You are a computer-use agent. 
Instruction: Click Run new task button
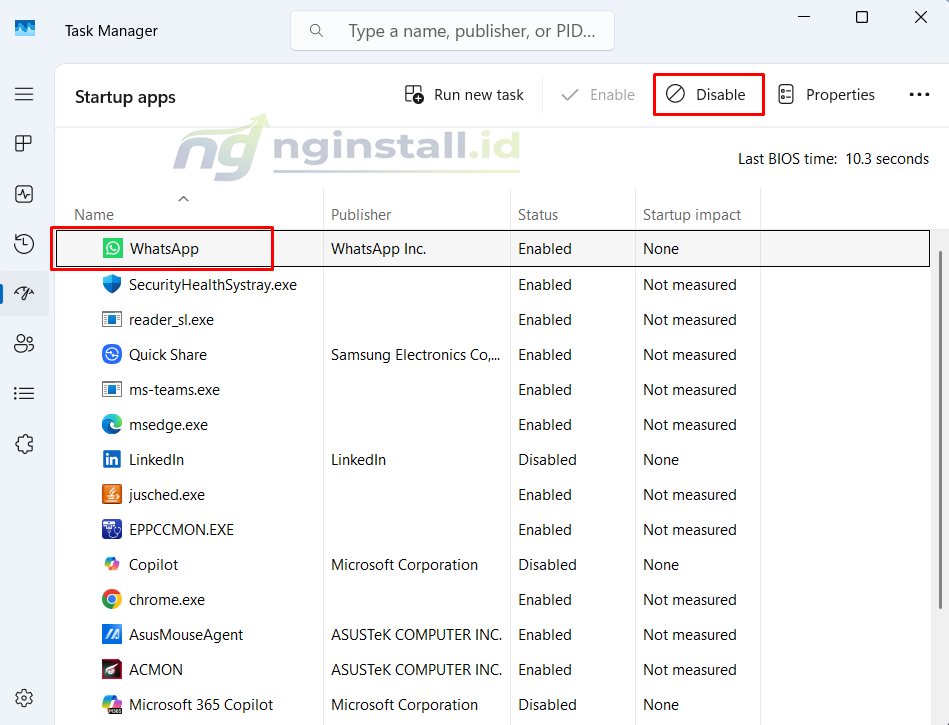[464, 94]
